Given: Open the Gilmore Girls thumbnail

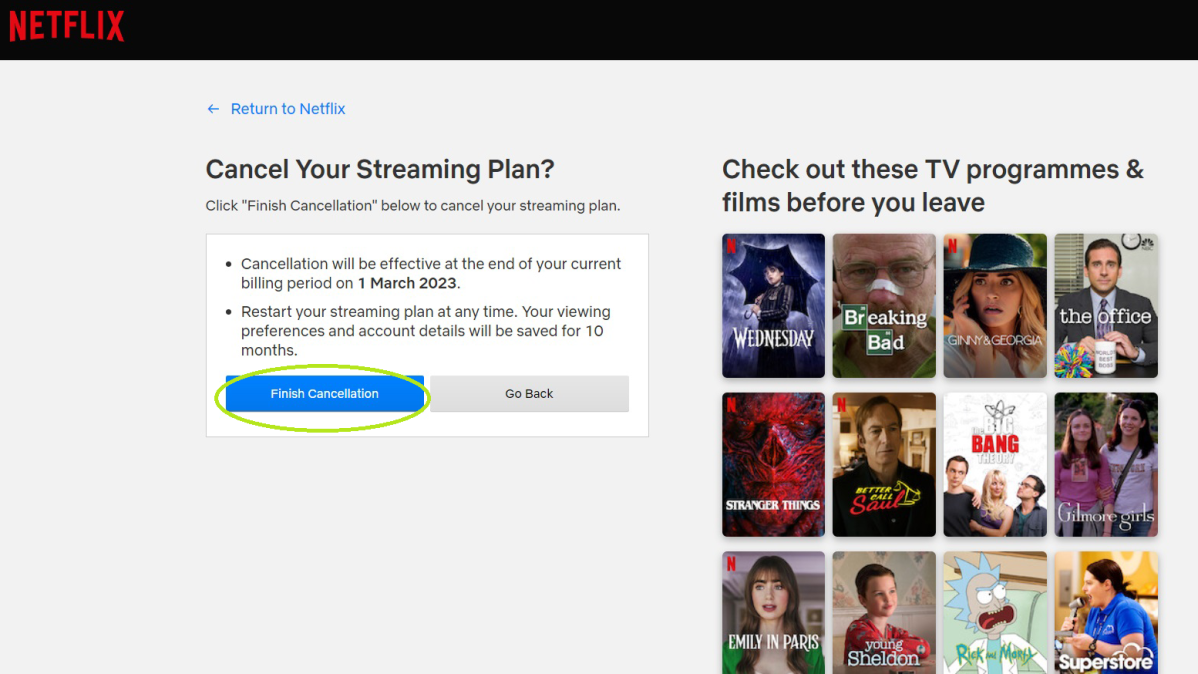Looking at the screenshot, I should pyautogui.click(x=1106, y=465).
